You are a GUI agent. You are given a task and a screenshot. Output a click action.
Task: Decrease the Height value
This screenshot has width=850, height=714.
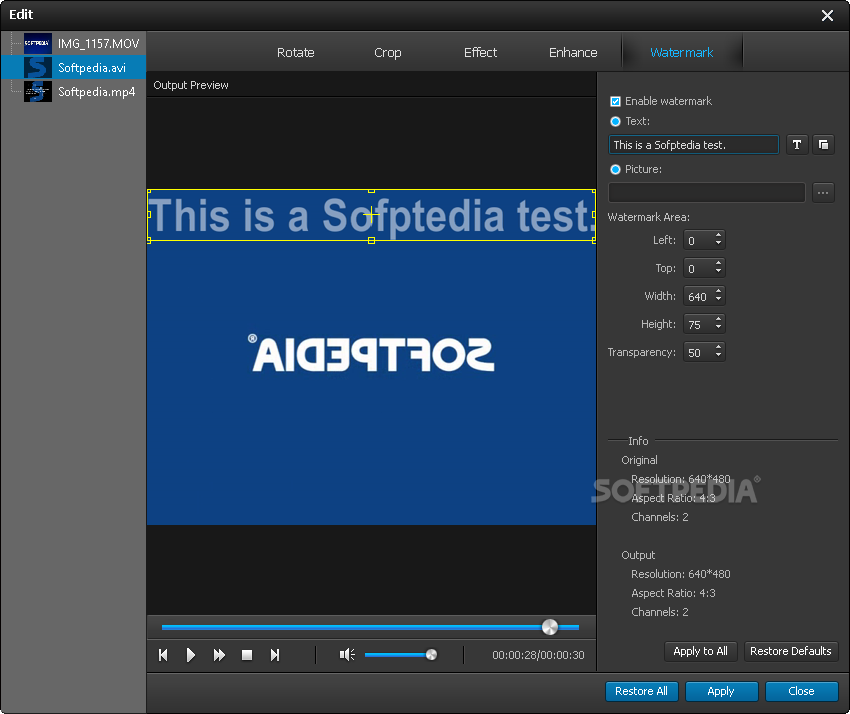pyautogui.click(x=718, y=327)
